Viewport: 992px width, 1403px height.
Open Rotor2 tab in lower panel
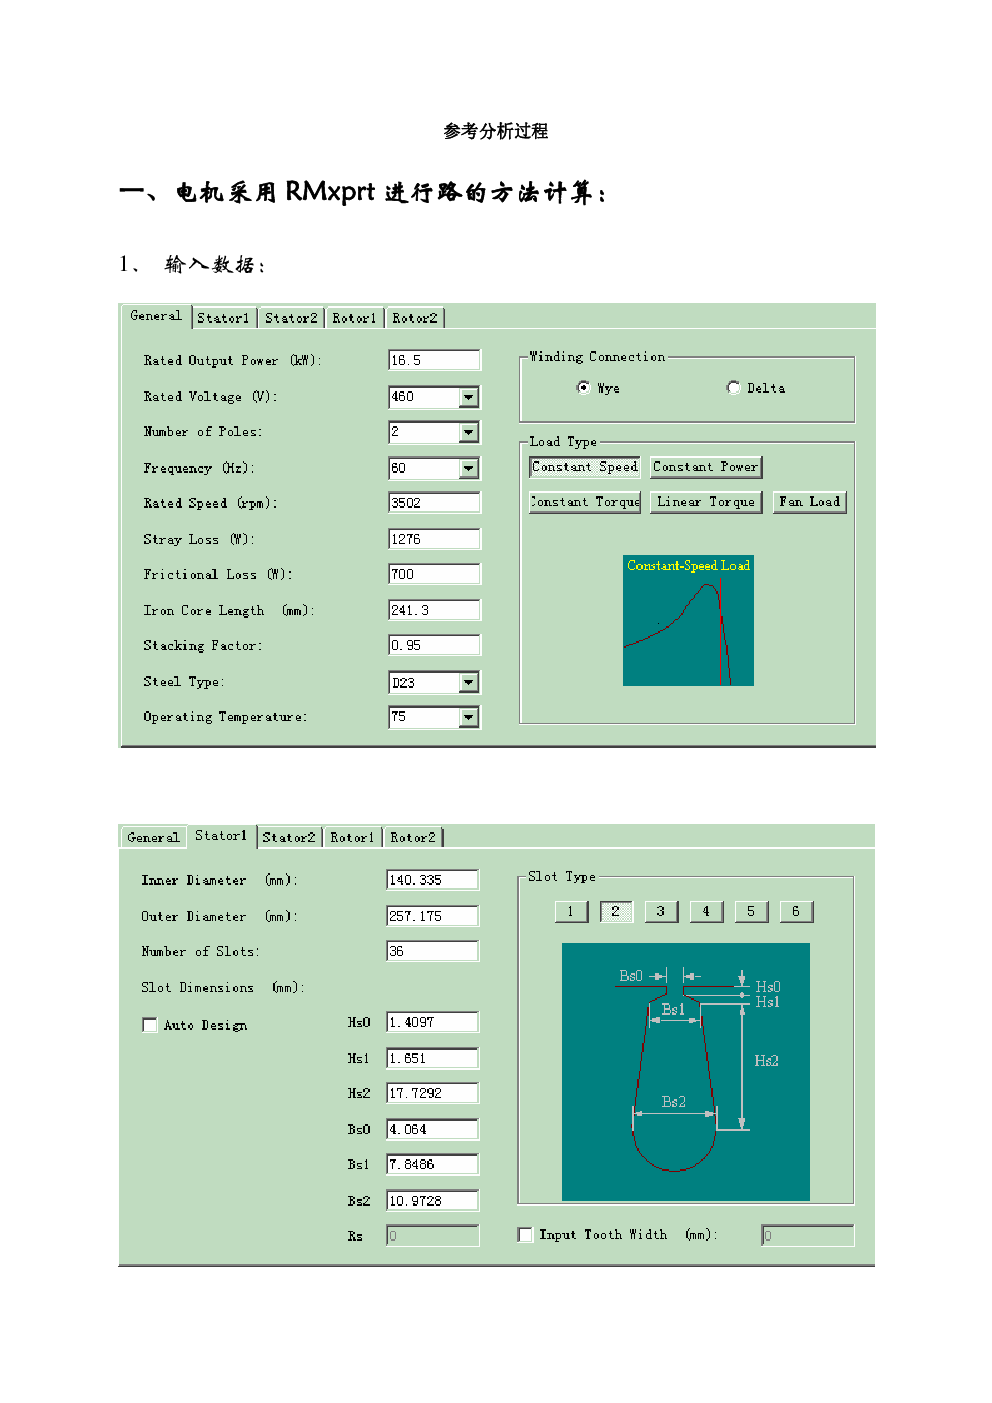click(413, 837)
